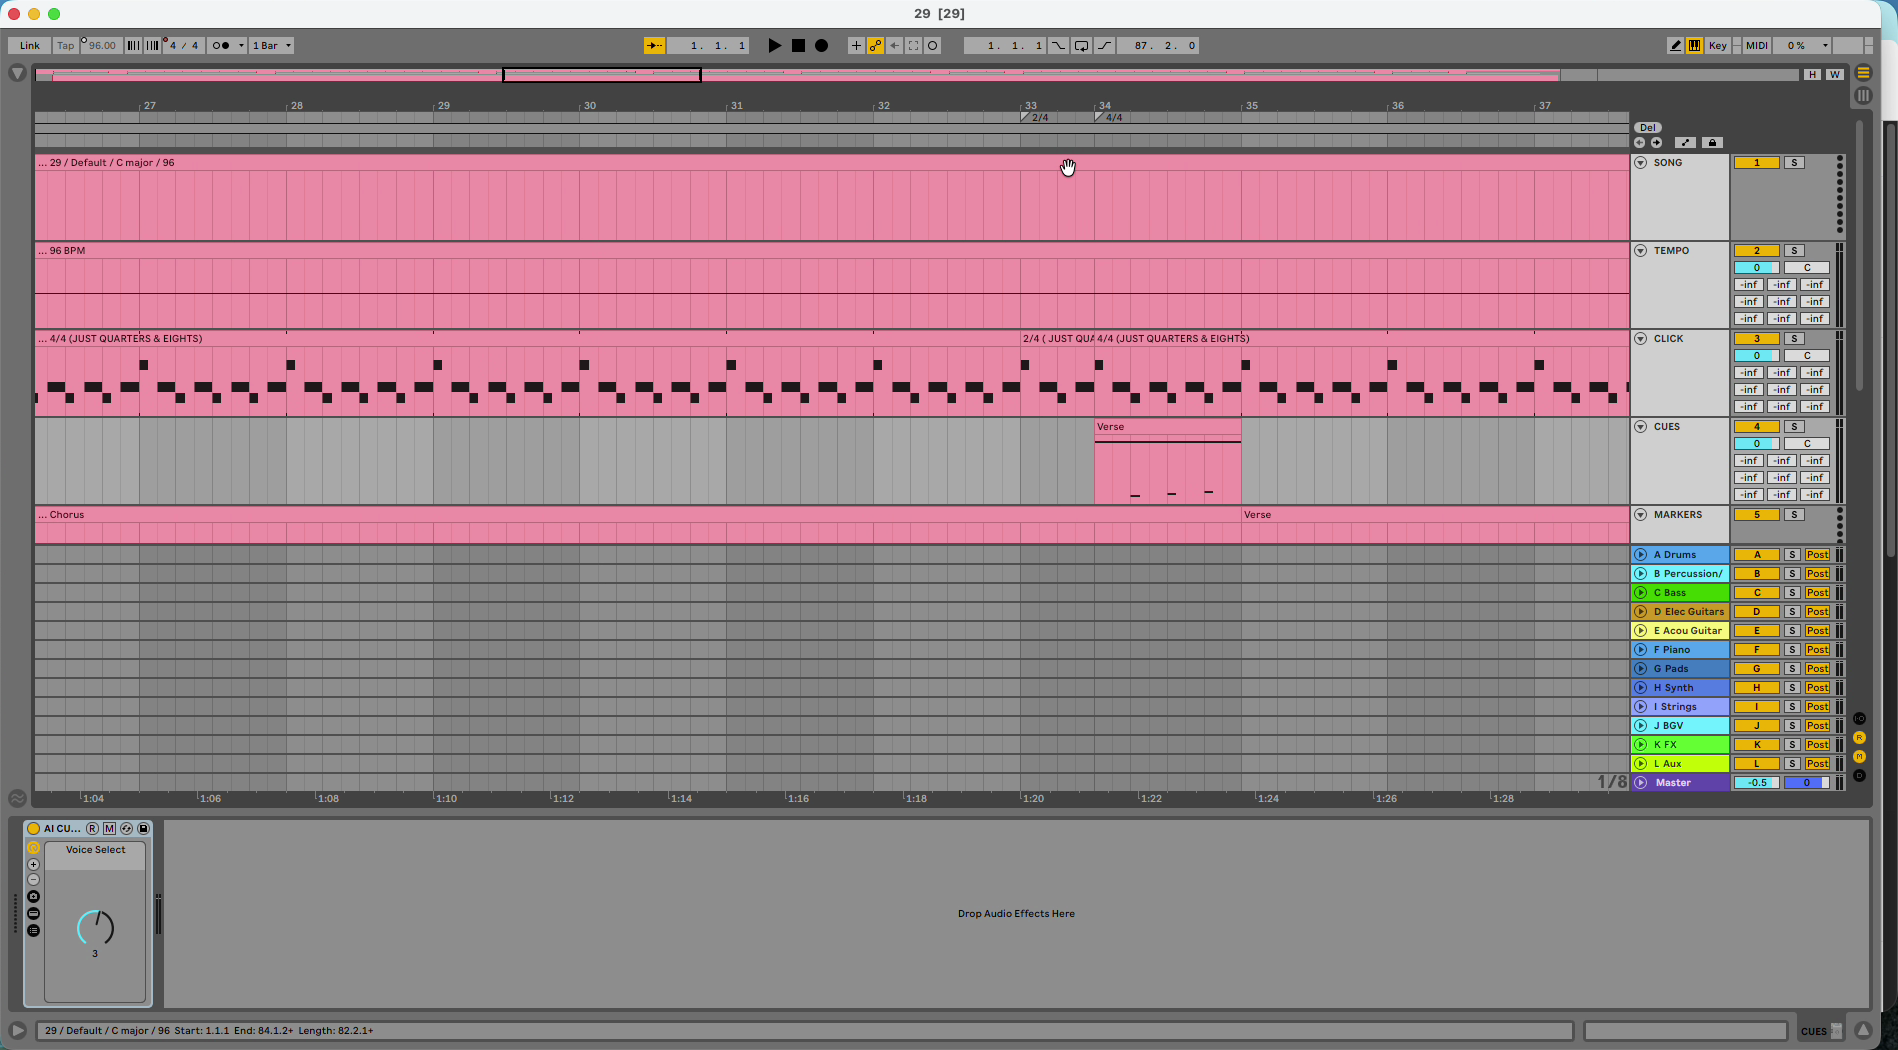
Task: Open the 1 Bar quantization menu
Action: coord(271,46)
